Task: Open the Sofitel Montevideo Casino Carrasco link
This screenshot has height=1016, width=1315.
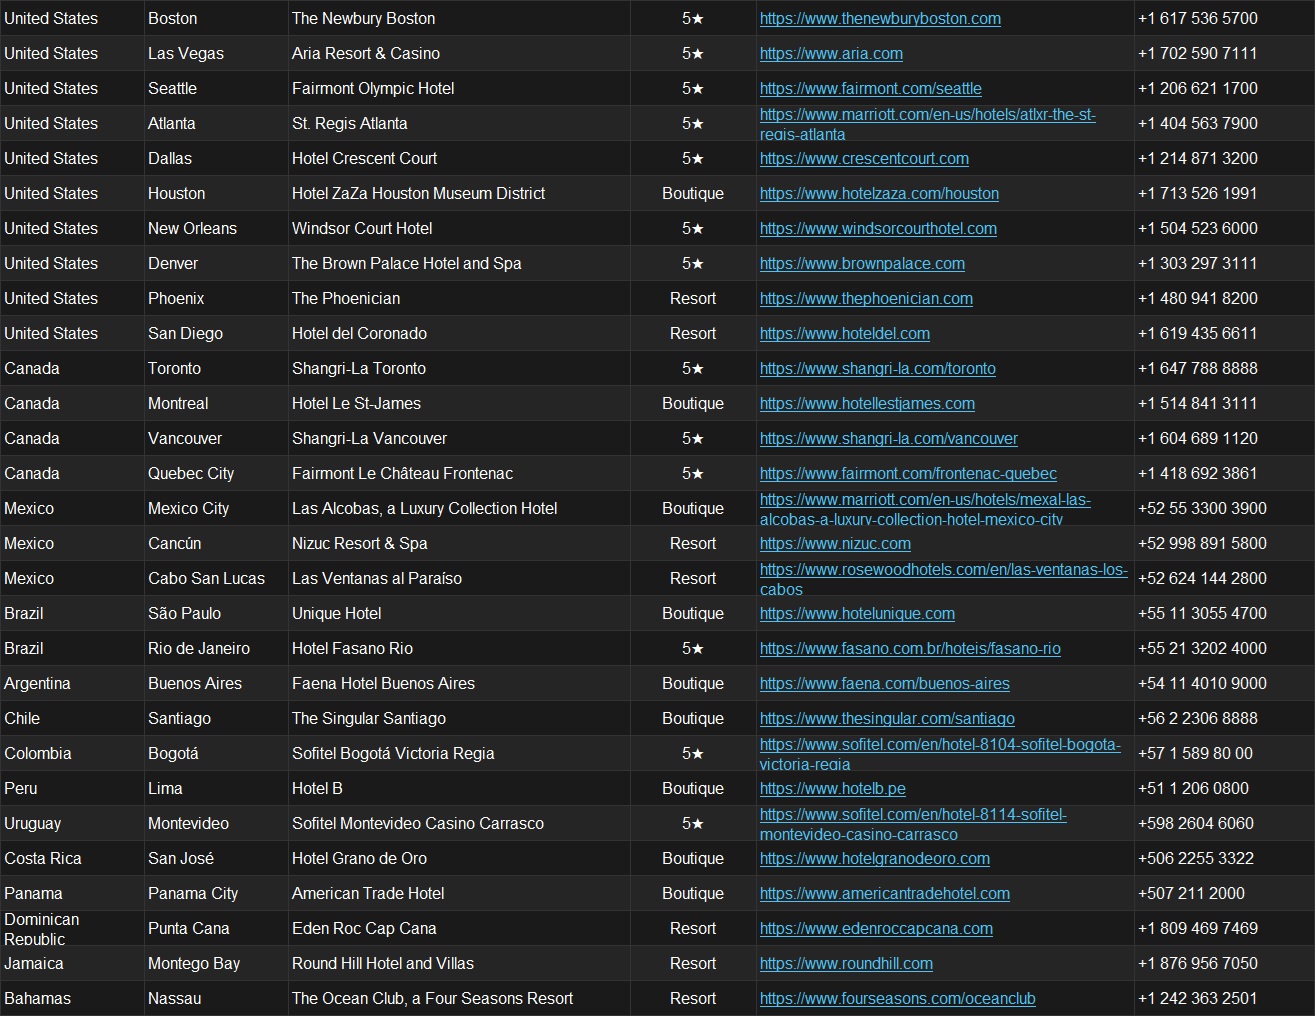Action: 913,823
